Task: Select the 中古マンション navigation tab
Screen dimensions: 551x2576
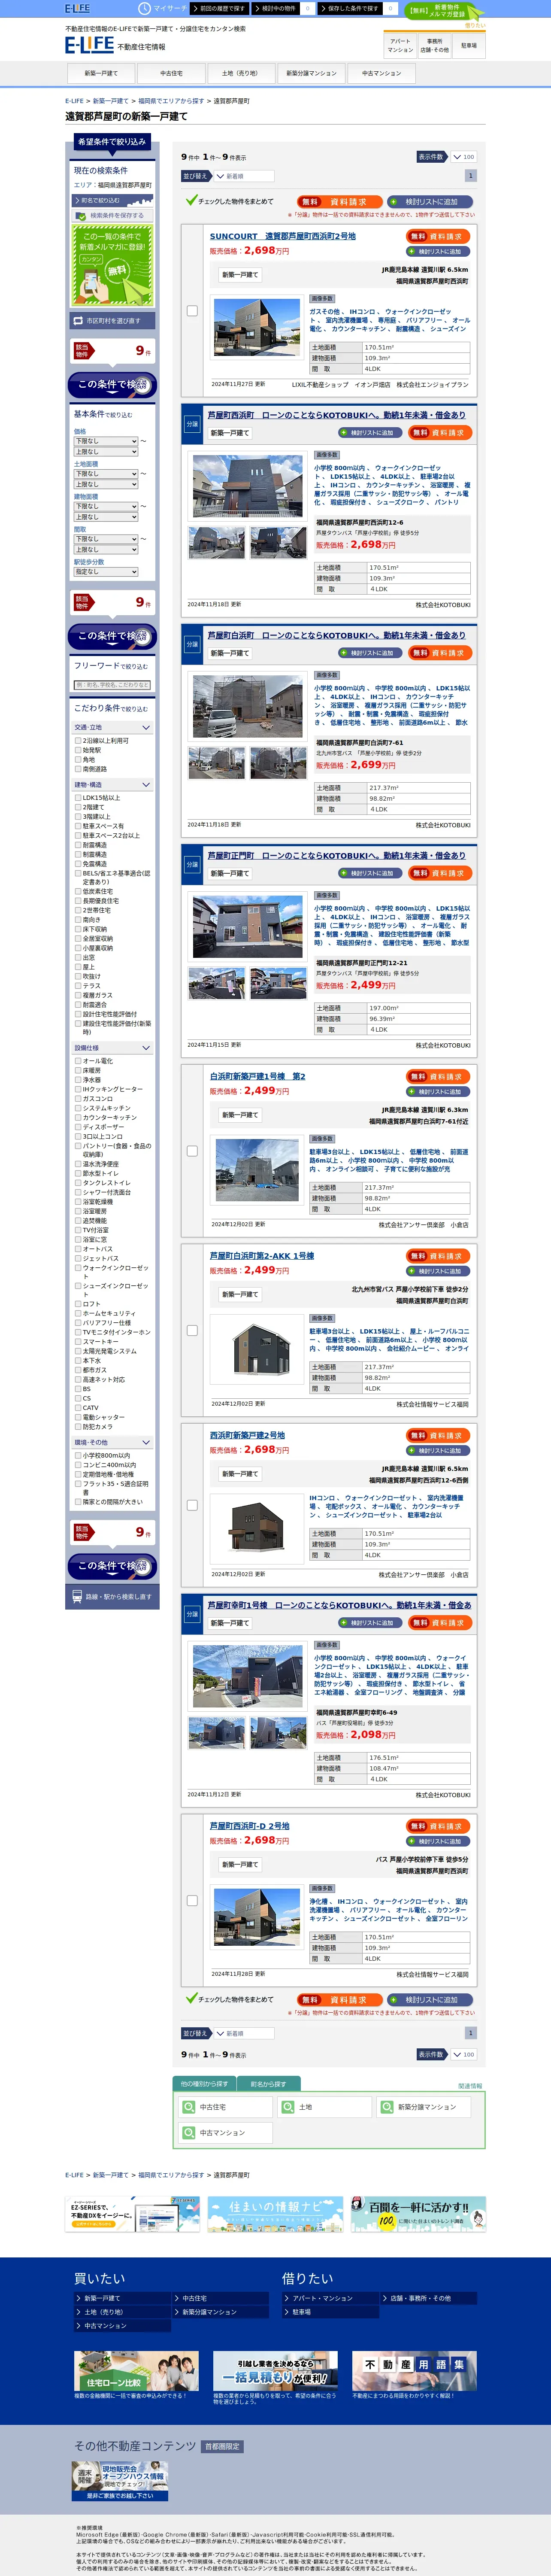Action: click(x=381, y=73)
